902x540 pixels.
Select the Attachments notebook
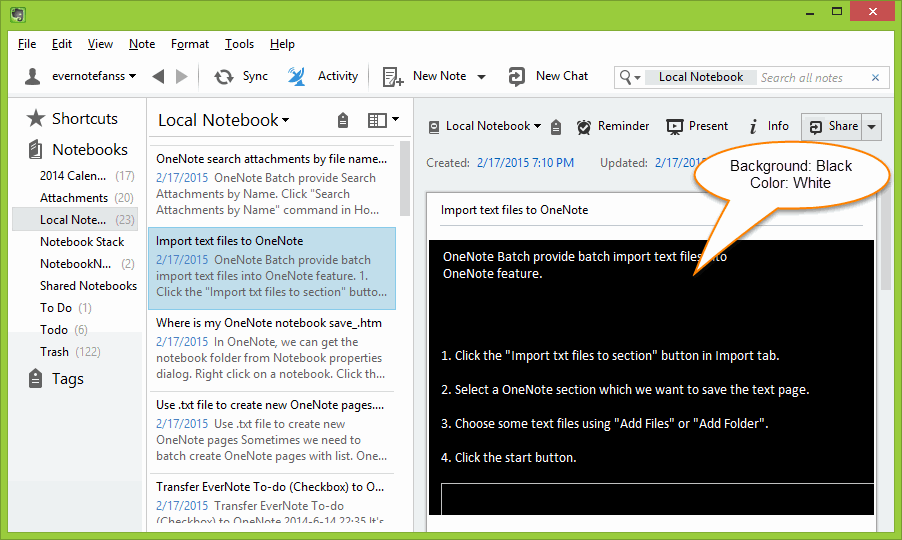coord(75,198)
